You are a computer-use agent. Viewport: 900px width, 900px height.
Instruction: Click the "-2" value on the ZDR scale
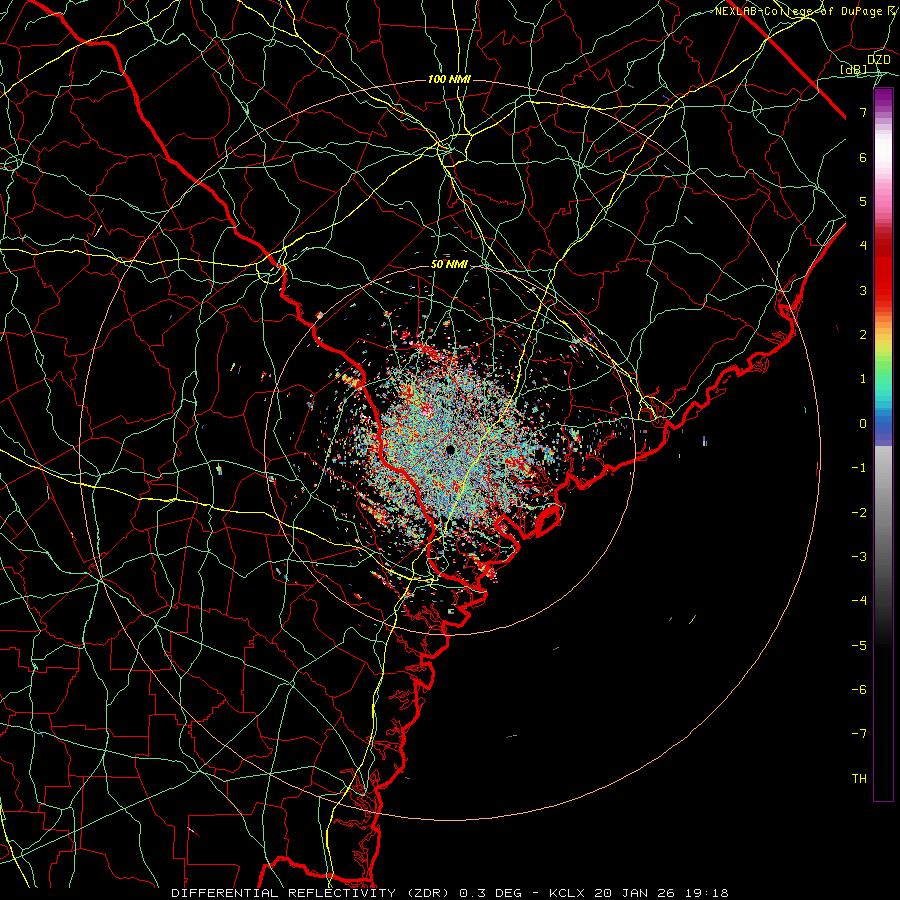[859, 513]
